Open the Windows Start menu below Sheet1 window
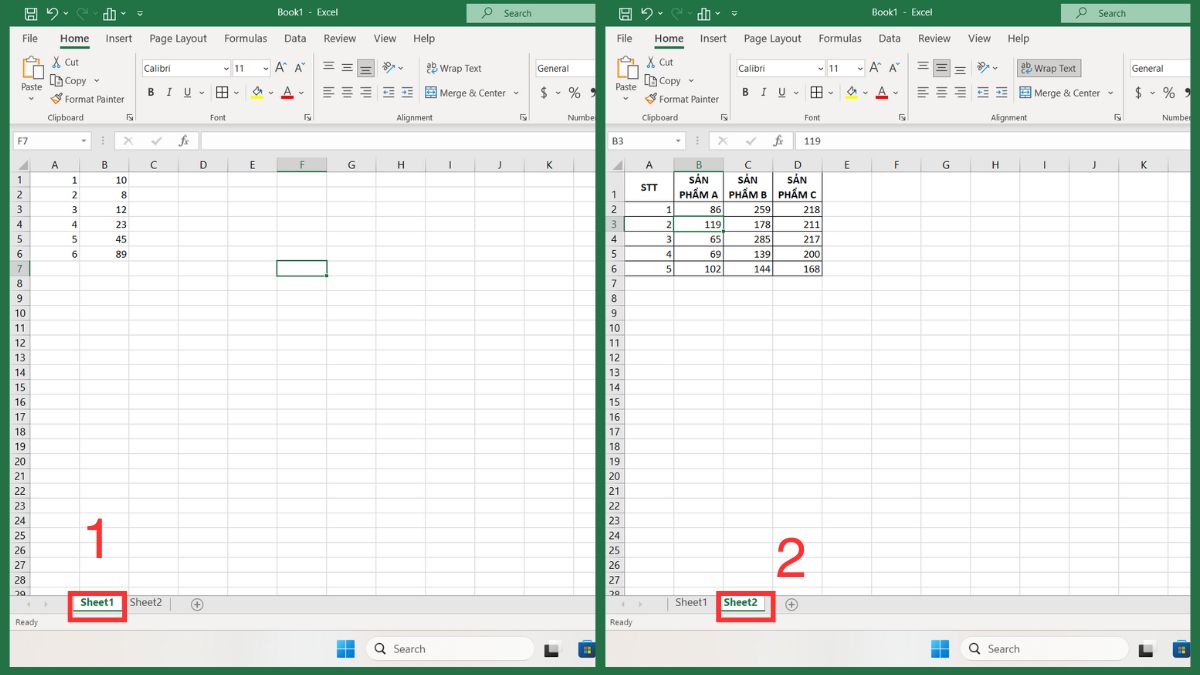 point(346,649)
